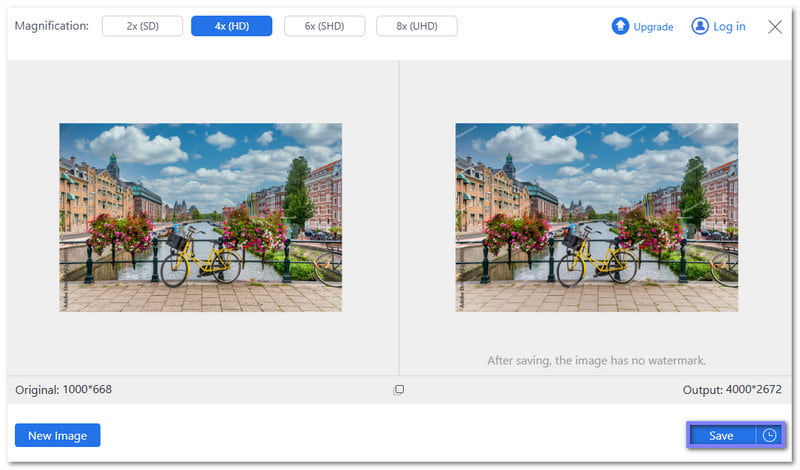Select the 2x (SD) magnification option
800x470 pixels.
click(142, 26)
